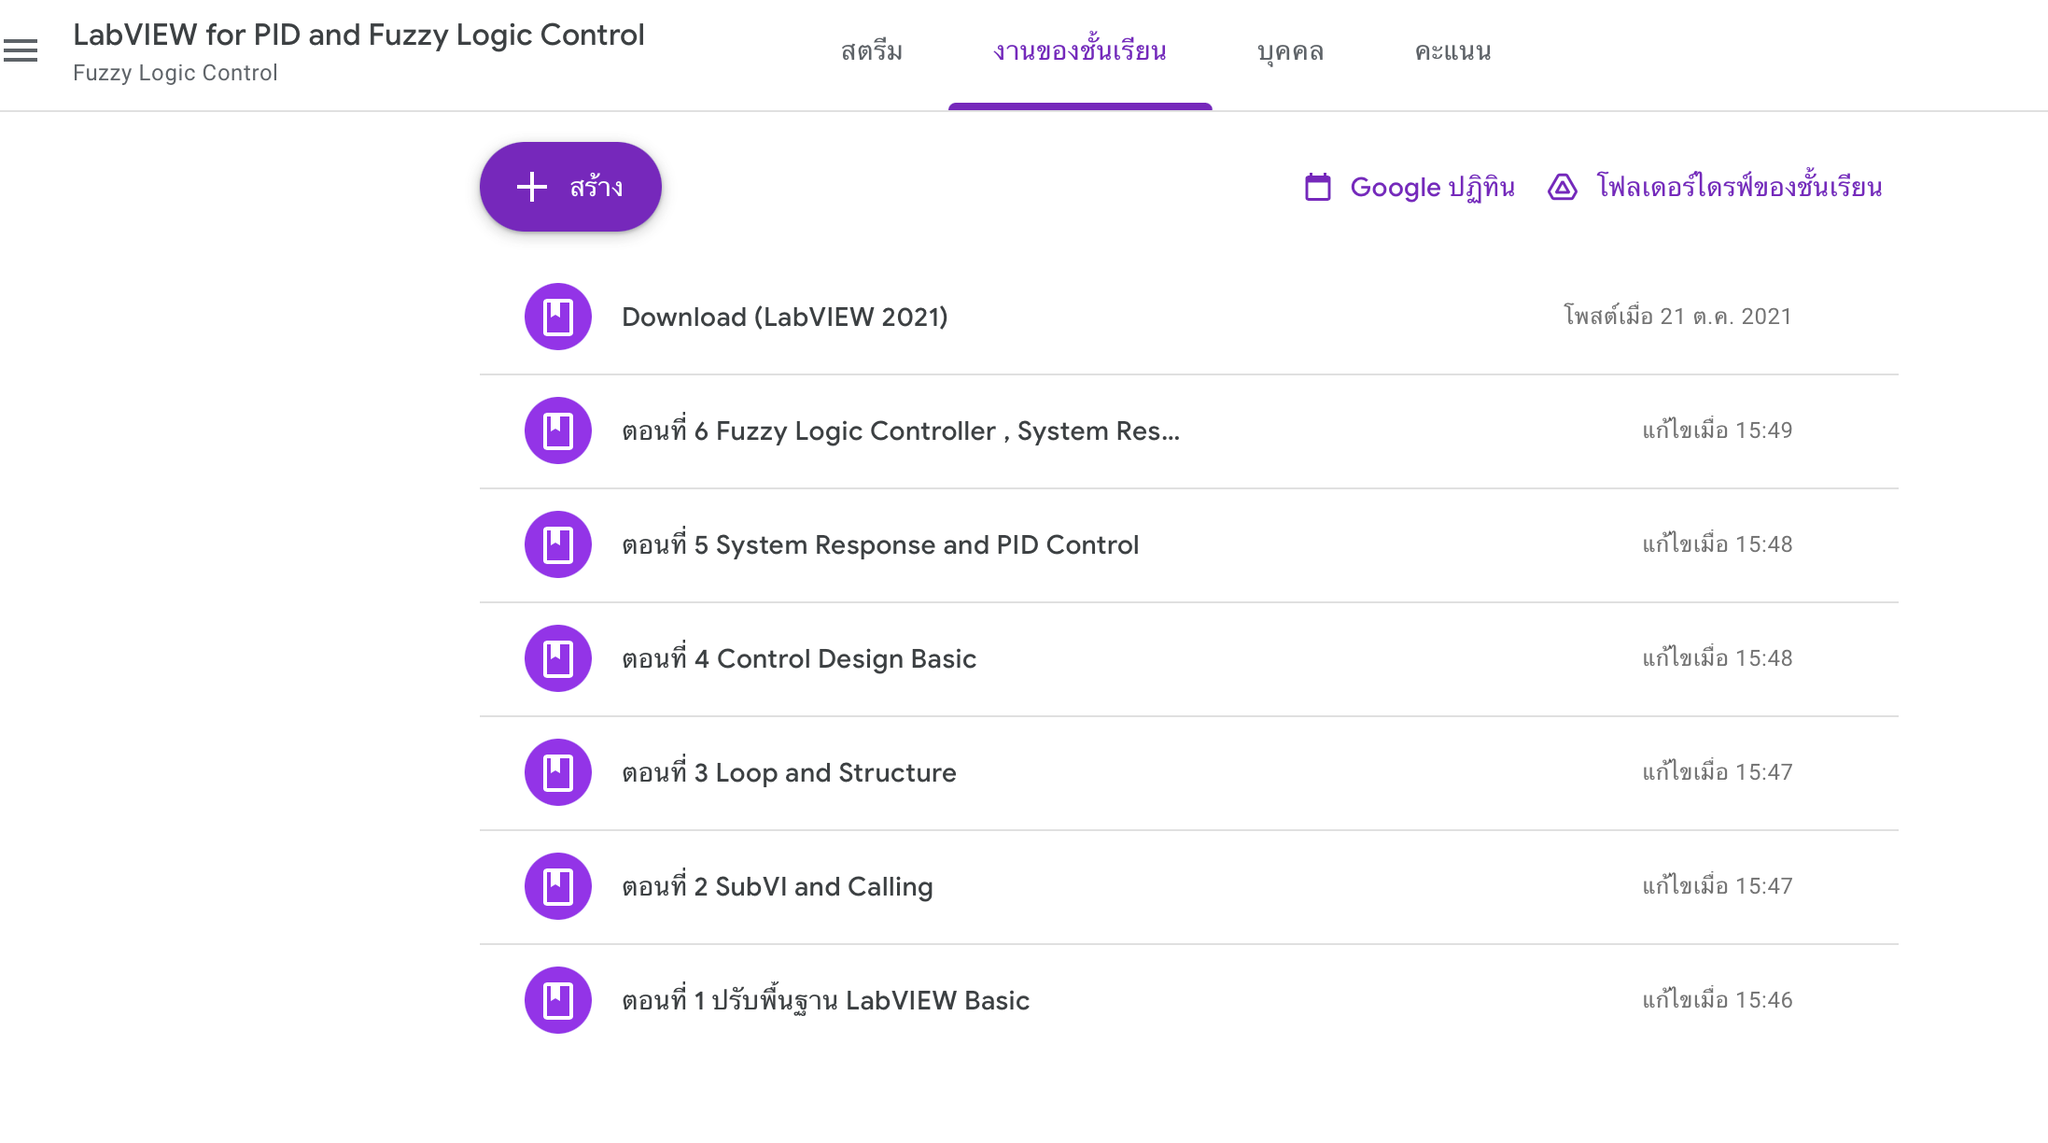The height and width of the screenshot is (1143, 2048).
Task: Open the hamburger main menu
Action: click(x=20, y=50)
